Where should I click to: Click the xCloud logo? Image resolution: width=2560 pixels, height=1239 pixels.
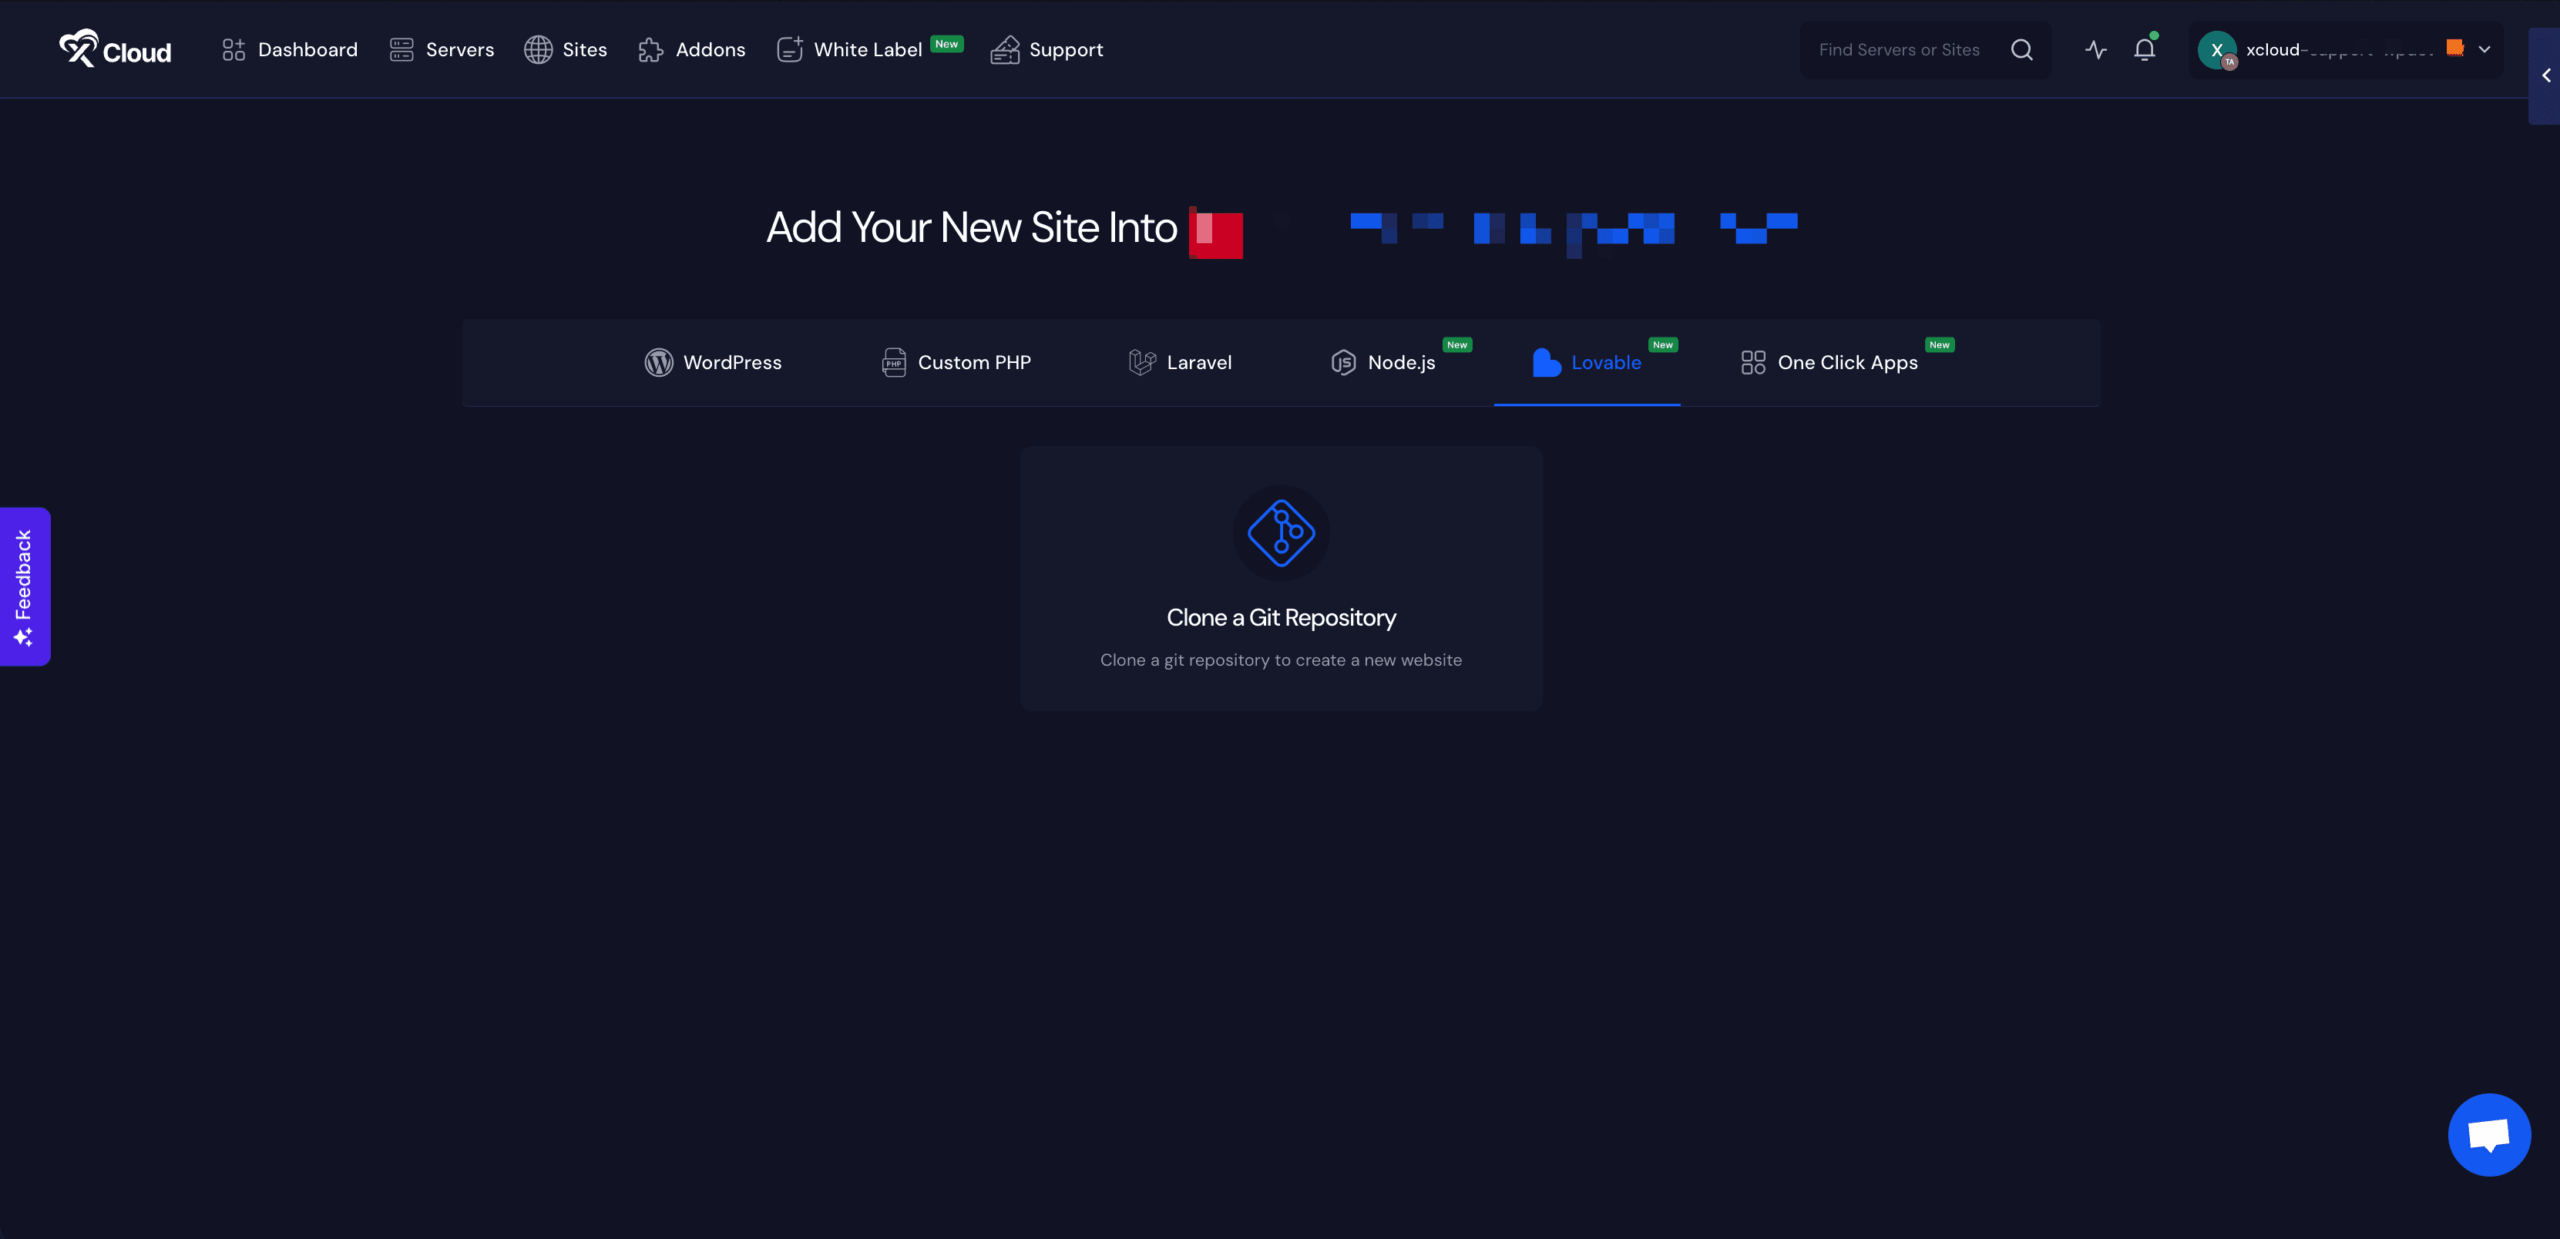click(x=115, y=49)
